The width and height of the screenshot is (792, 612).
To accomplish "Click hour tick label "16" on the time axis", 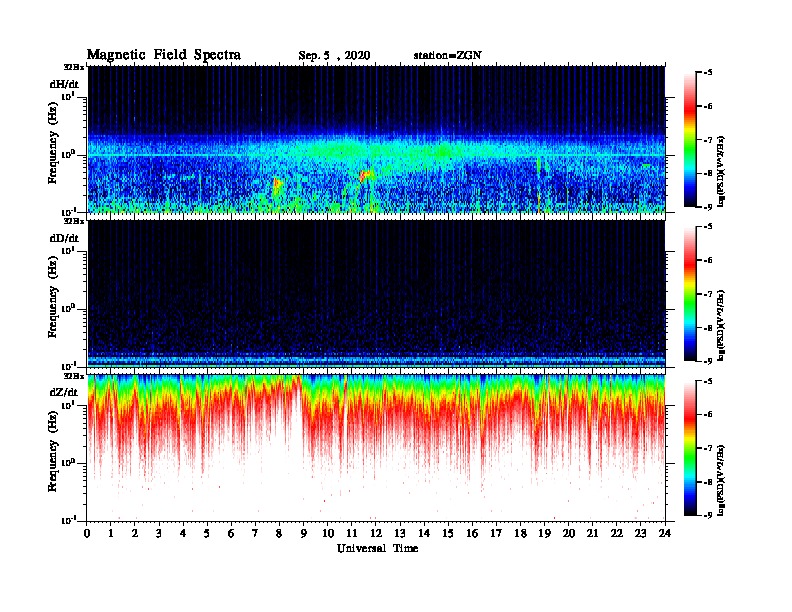I will 472,534.
